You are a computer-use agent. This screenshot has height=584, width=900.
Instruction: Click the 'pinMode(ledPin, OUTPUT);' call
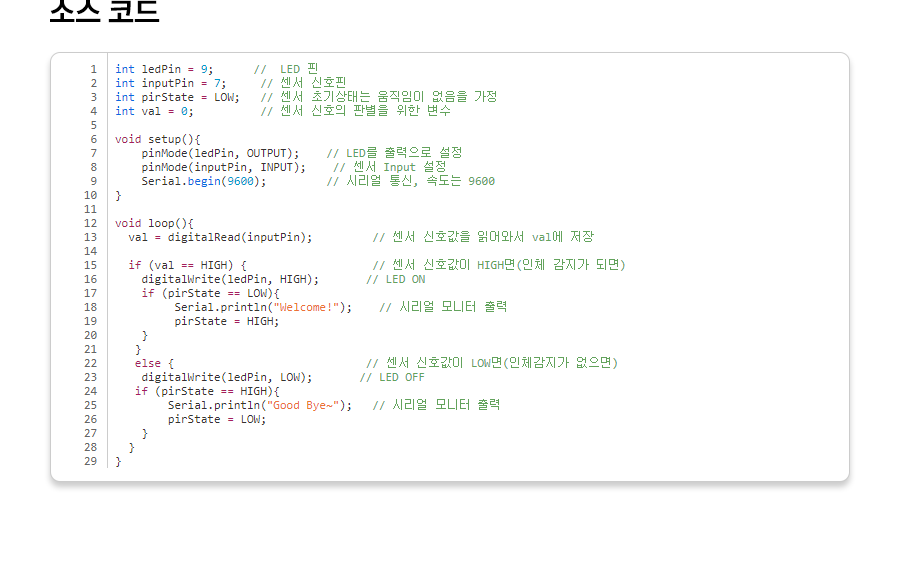pyautogui.click(x=220, y=153)
